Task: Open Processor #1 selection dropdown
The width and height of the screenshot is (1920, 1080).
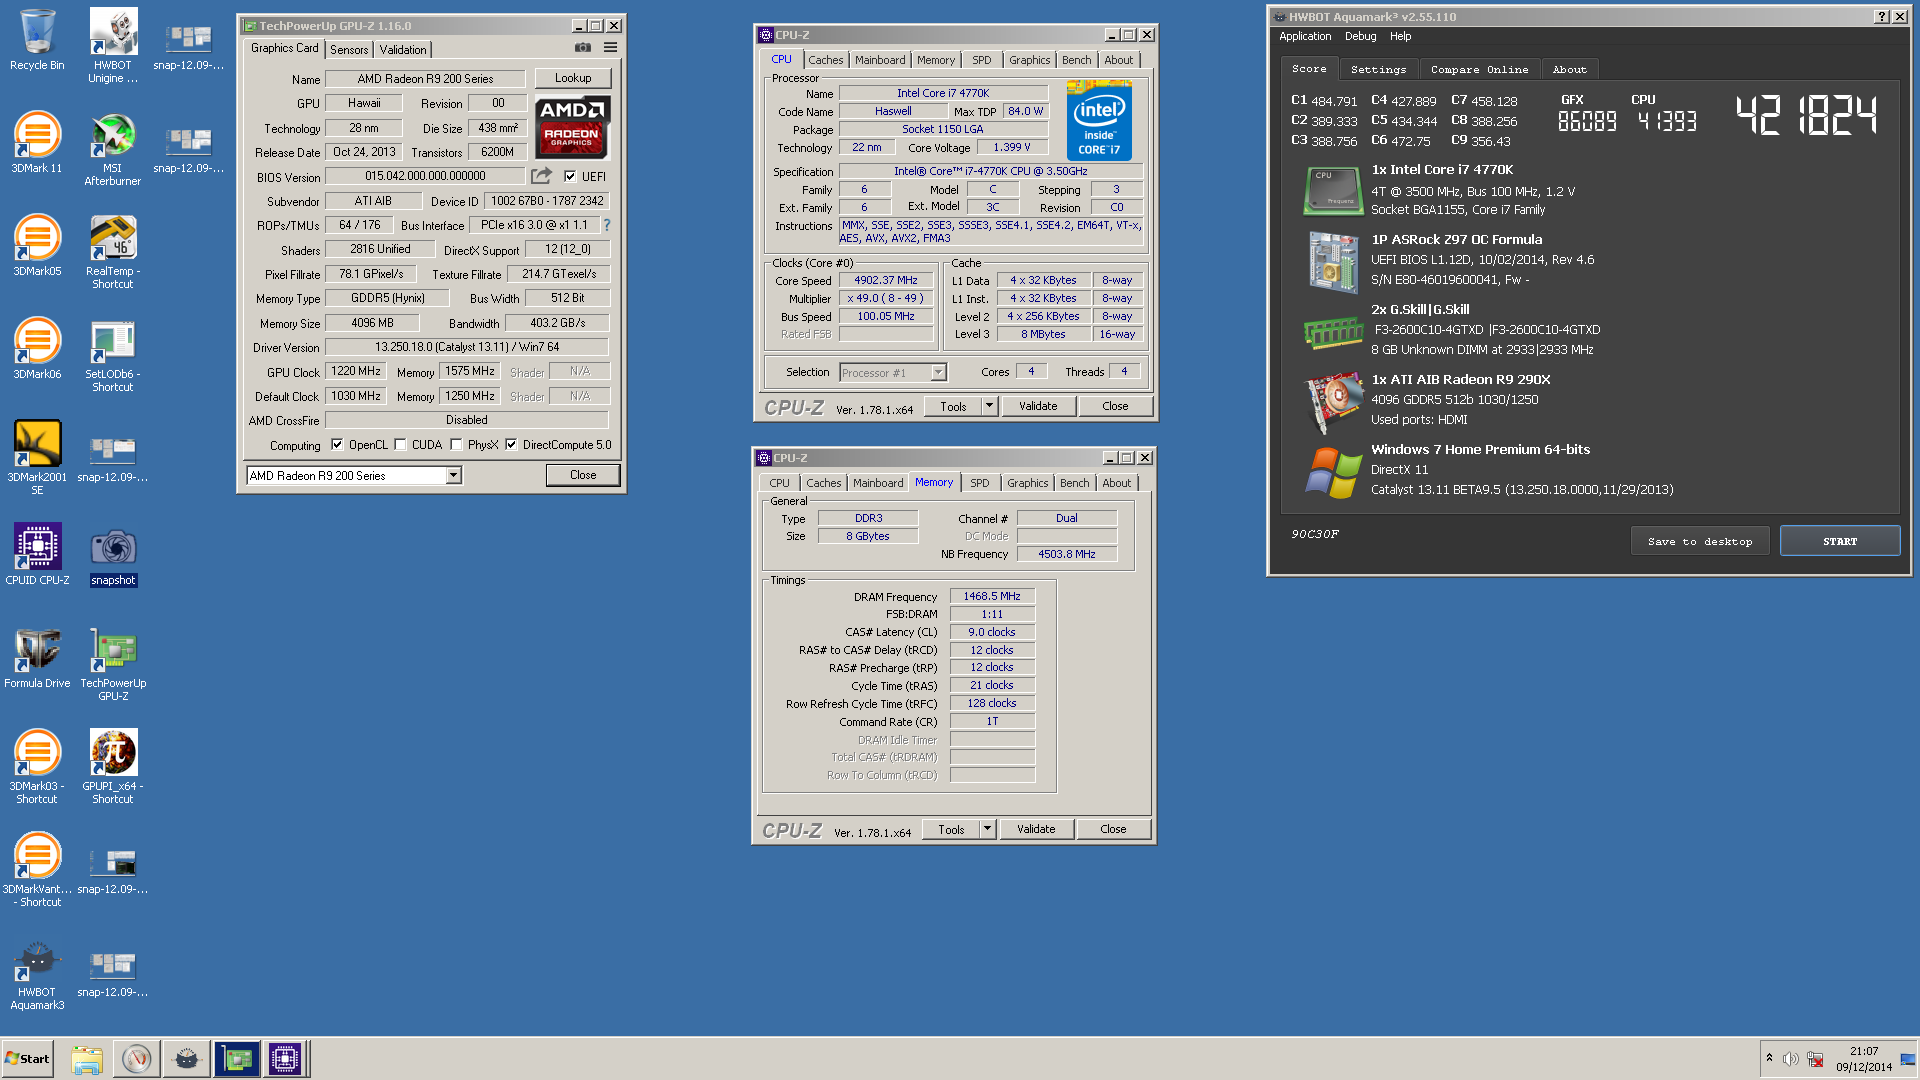Action: [x=938, y=373]
